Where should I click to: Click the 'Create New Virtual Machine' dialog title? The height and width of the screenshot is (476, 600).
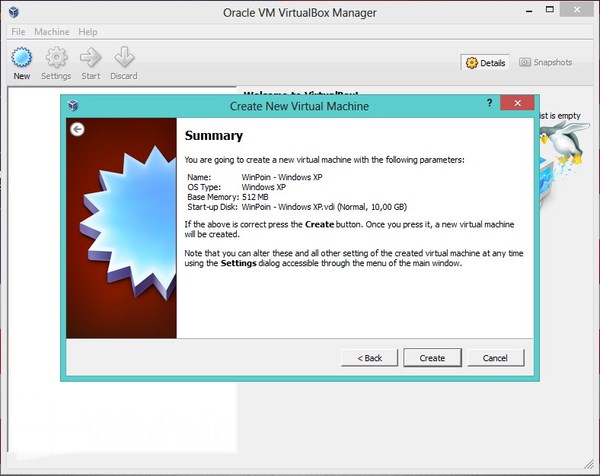(299, 106)
